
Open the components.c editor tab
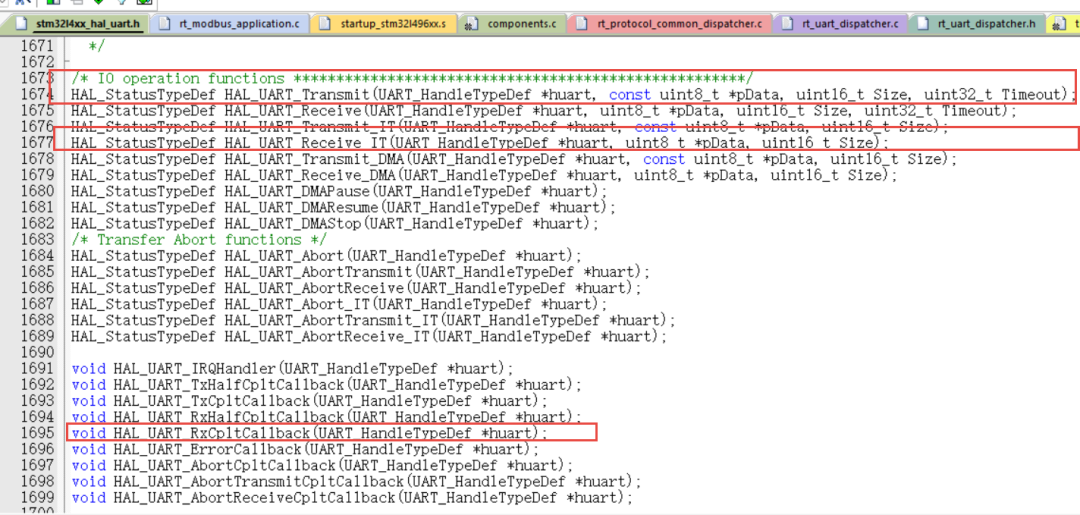pos(512,24)
